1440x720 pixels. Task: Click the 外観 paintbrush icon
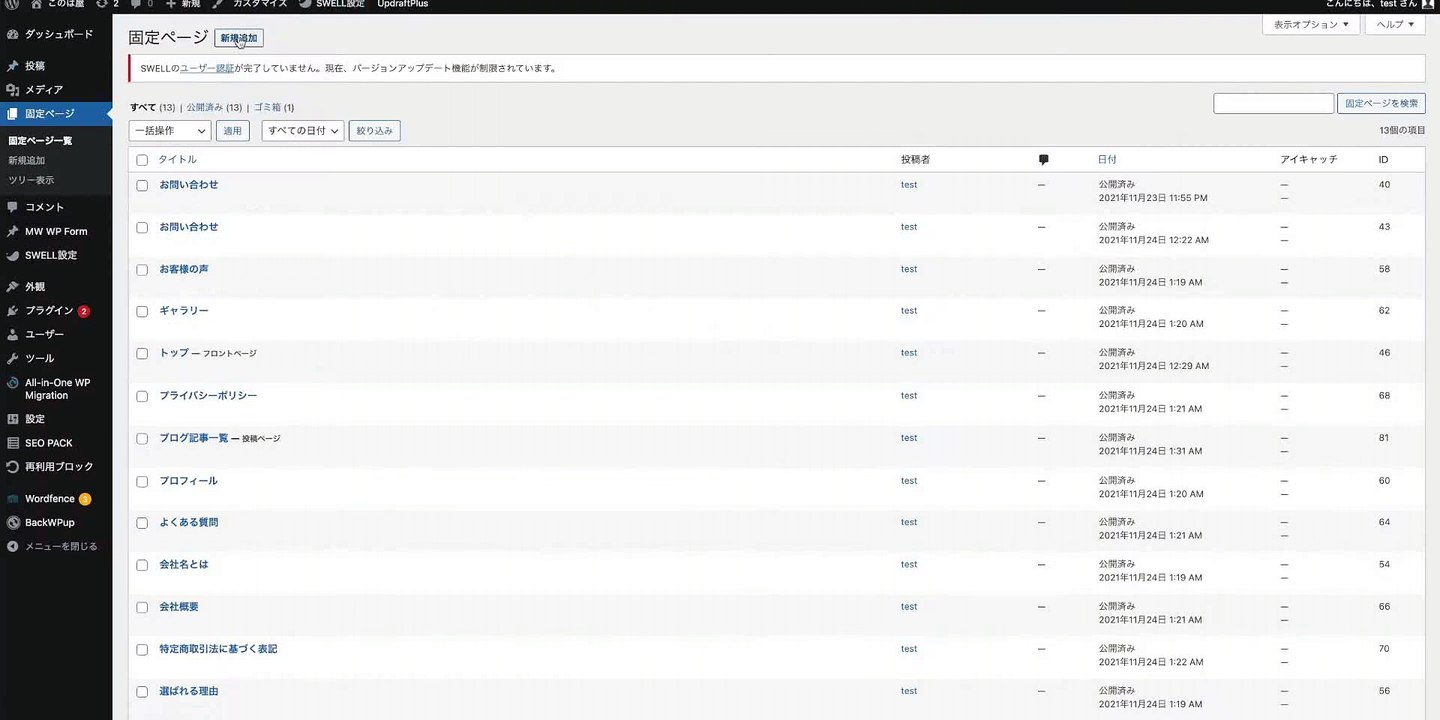[x=12, y=287]
